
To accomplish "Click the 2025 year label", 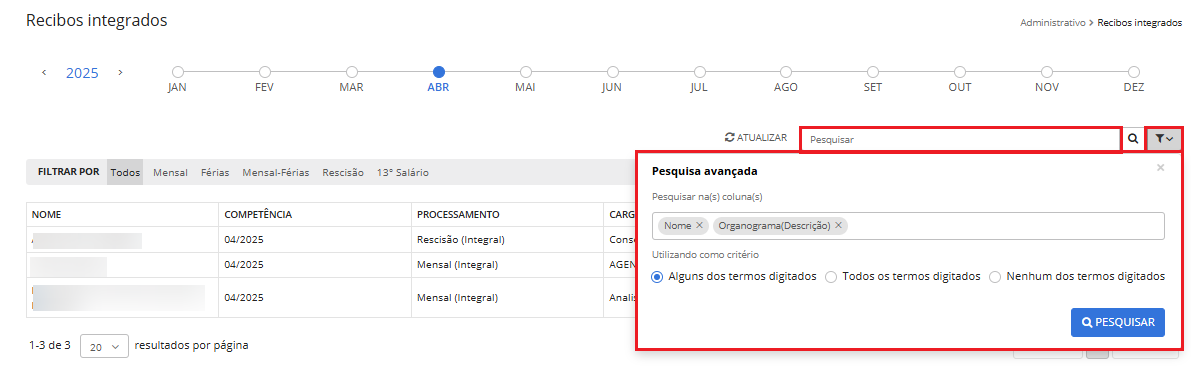I will click(x=83, y=73).
